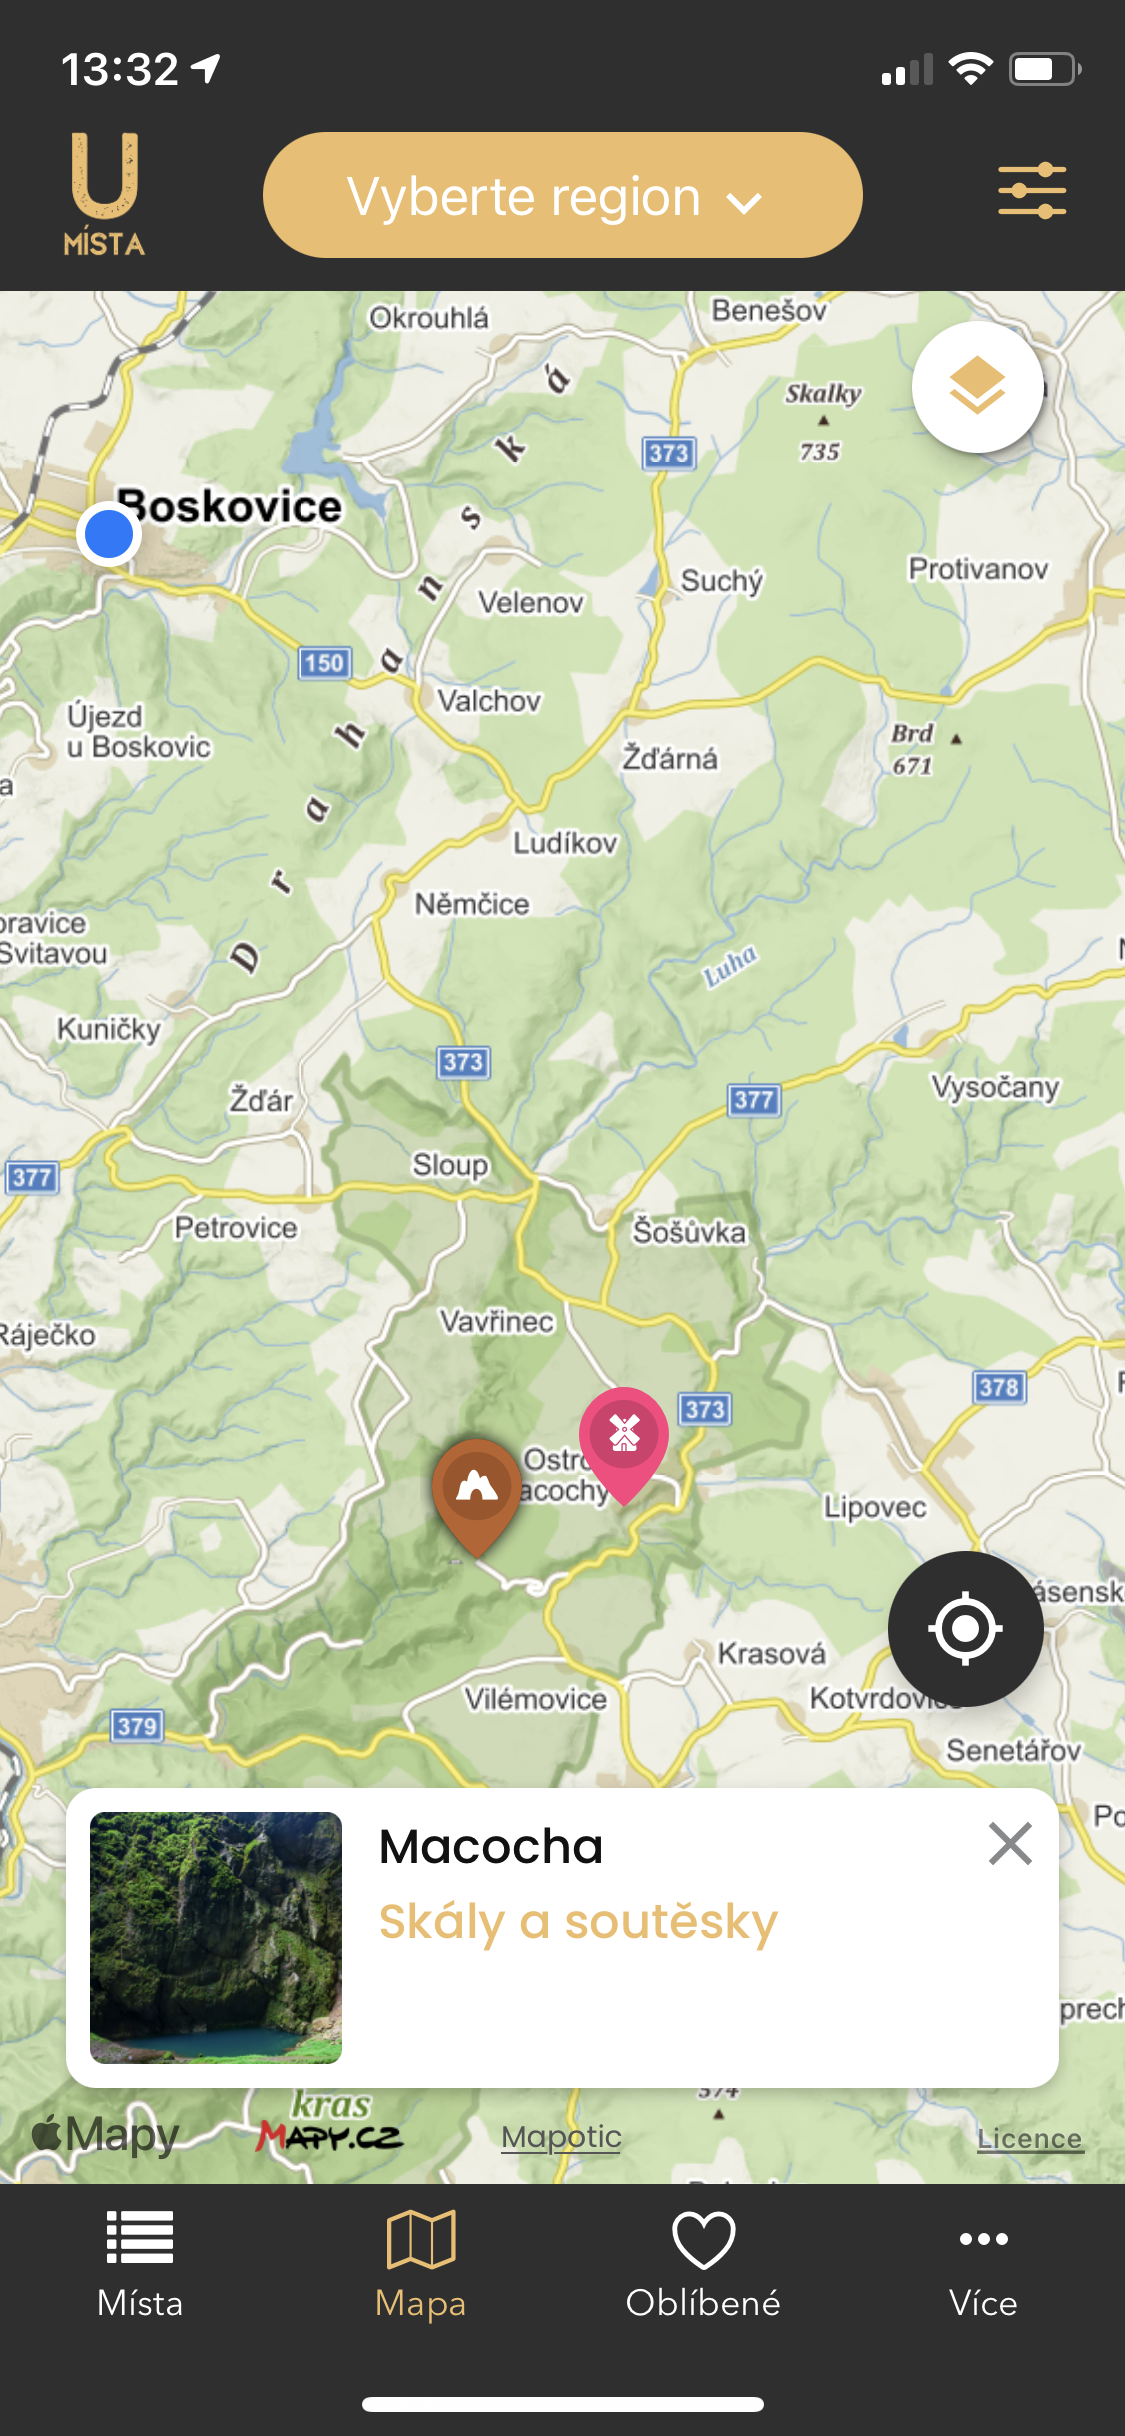This screenshot has width=1125, height=2436.
Task: Open the filter sliders icon
Action: (x=1032, y=191)
